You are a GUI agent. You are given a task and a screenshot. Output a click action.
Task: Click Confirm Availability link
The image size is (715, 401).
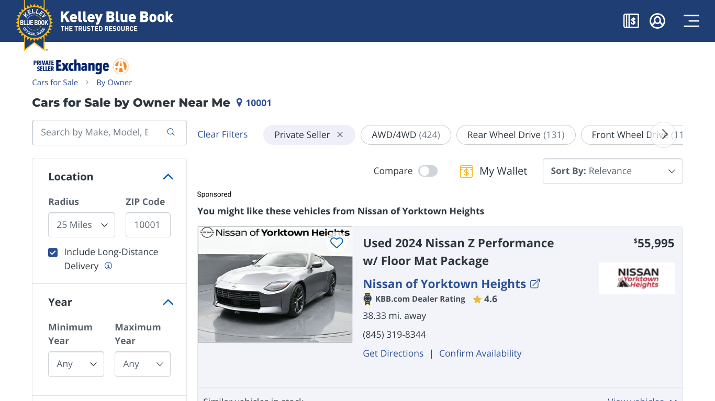click(480, 354)
